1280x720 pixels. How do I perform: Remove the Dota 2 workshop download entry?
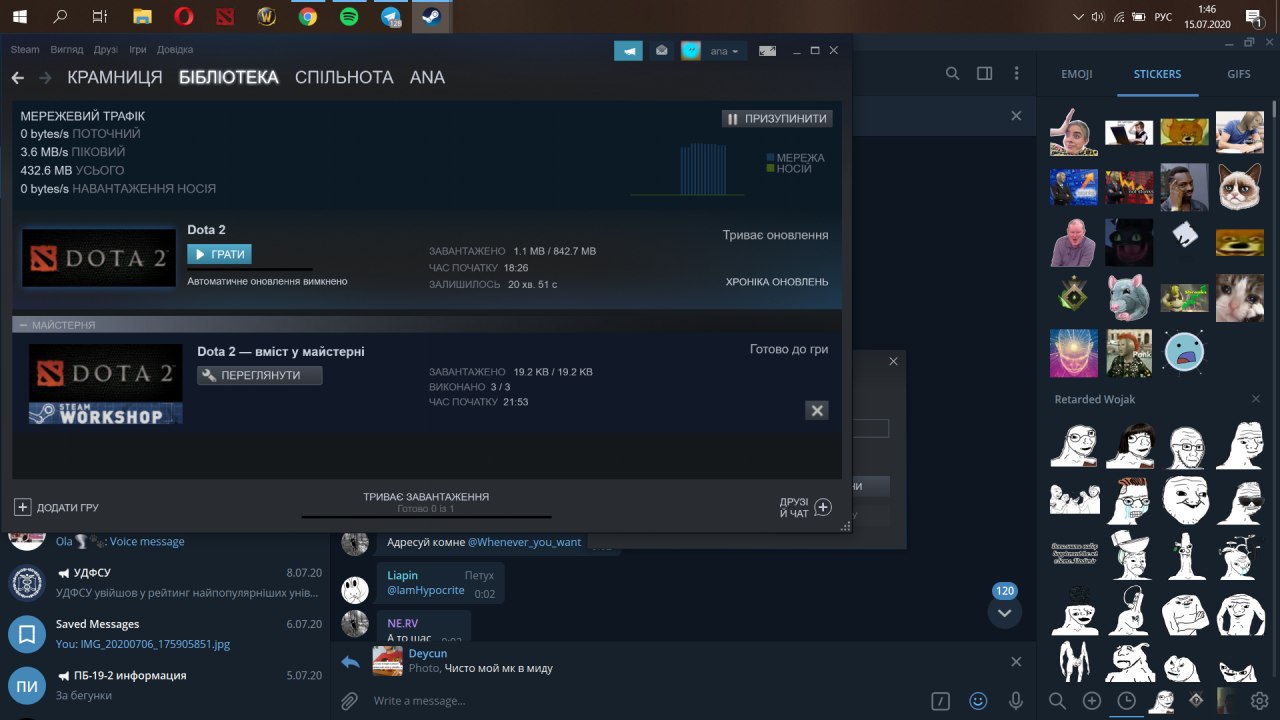[817, 410]
